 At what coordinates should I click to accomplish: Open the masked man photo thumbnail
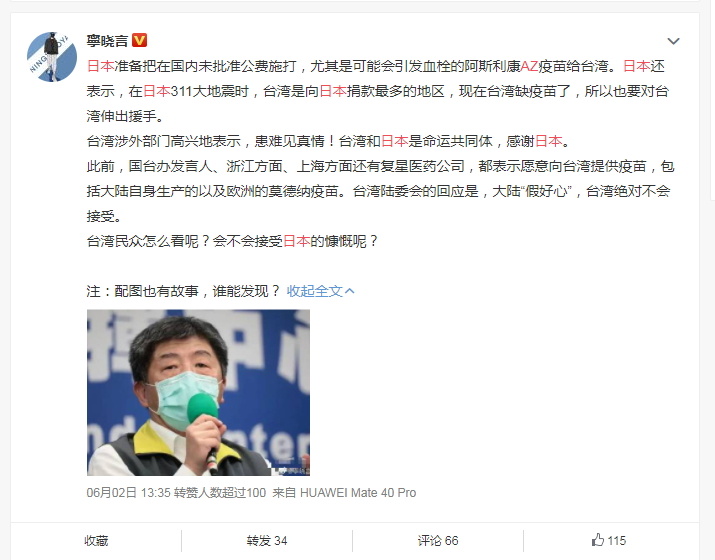coord(198,393)
